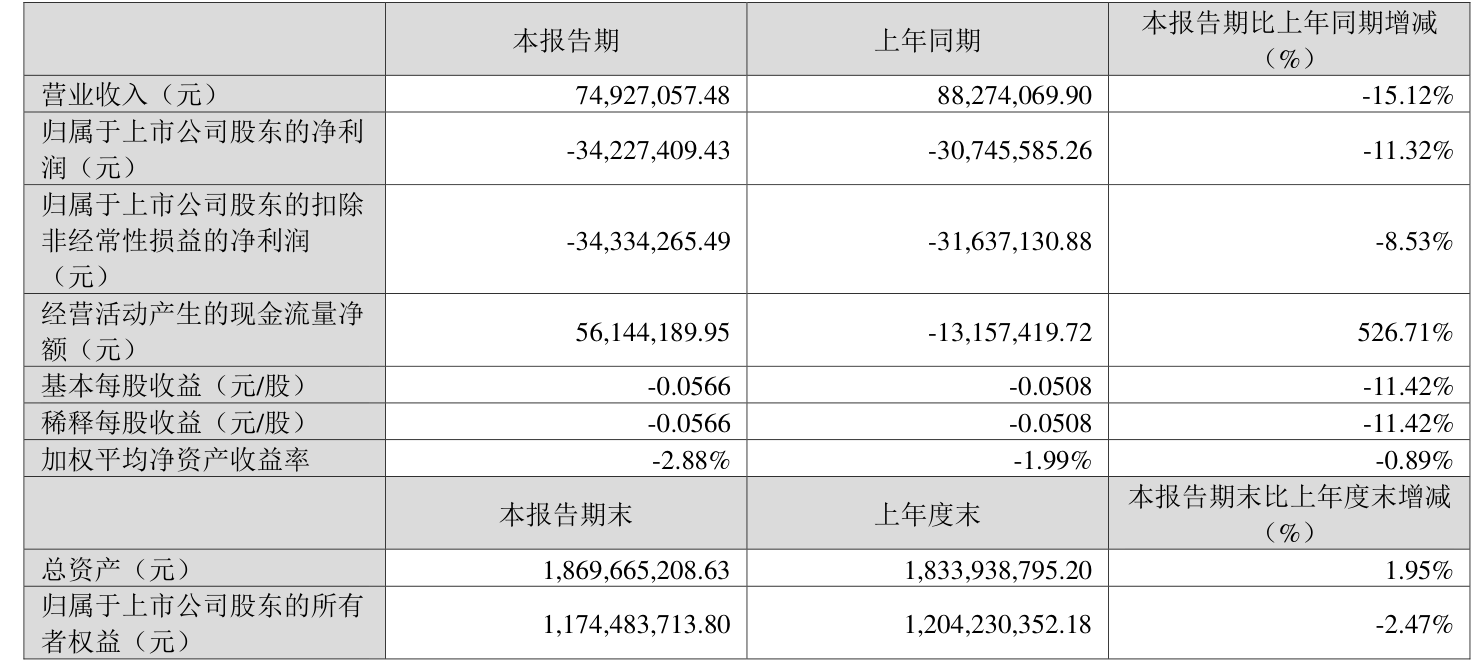Click the 稀释每股收益（元/股） label
The image size is (1480, 668).
169,423
